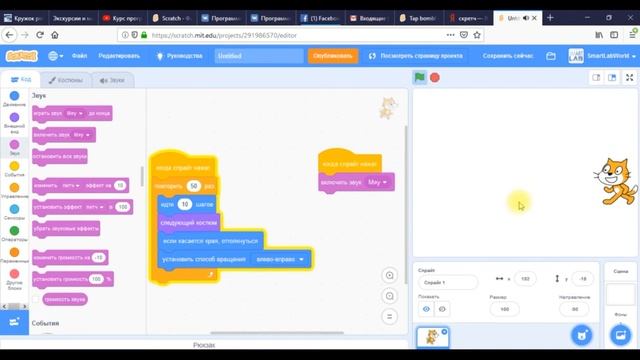Open effect dropdown in change effect block
Viewport: 640px width, 360px height.
point(71,185)
